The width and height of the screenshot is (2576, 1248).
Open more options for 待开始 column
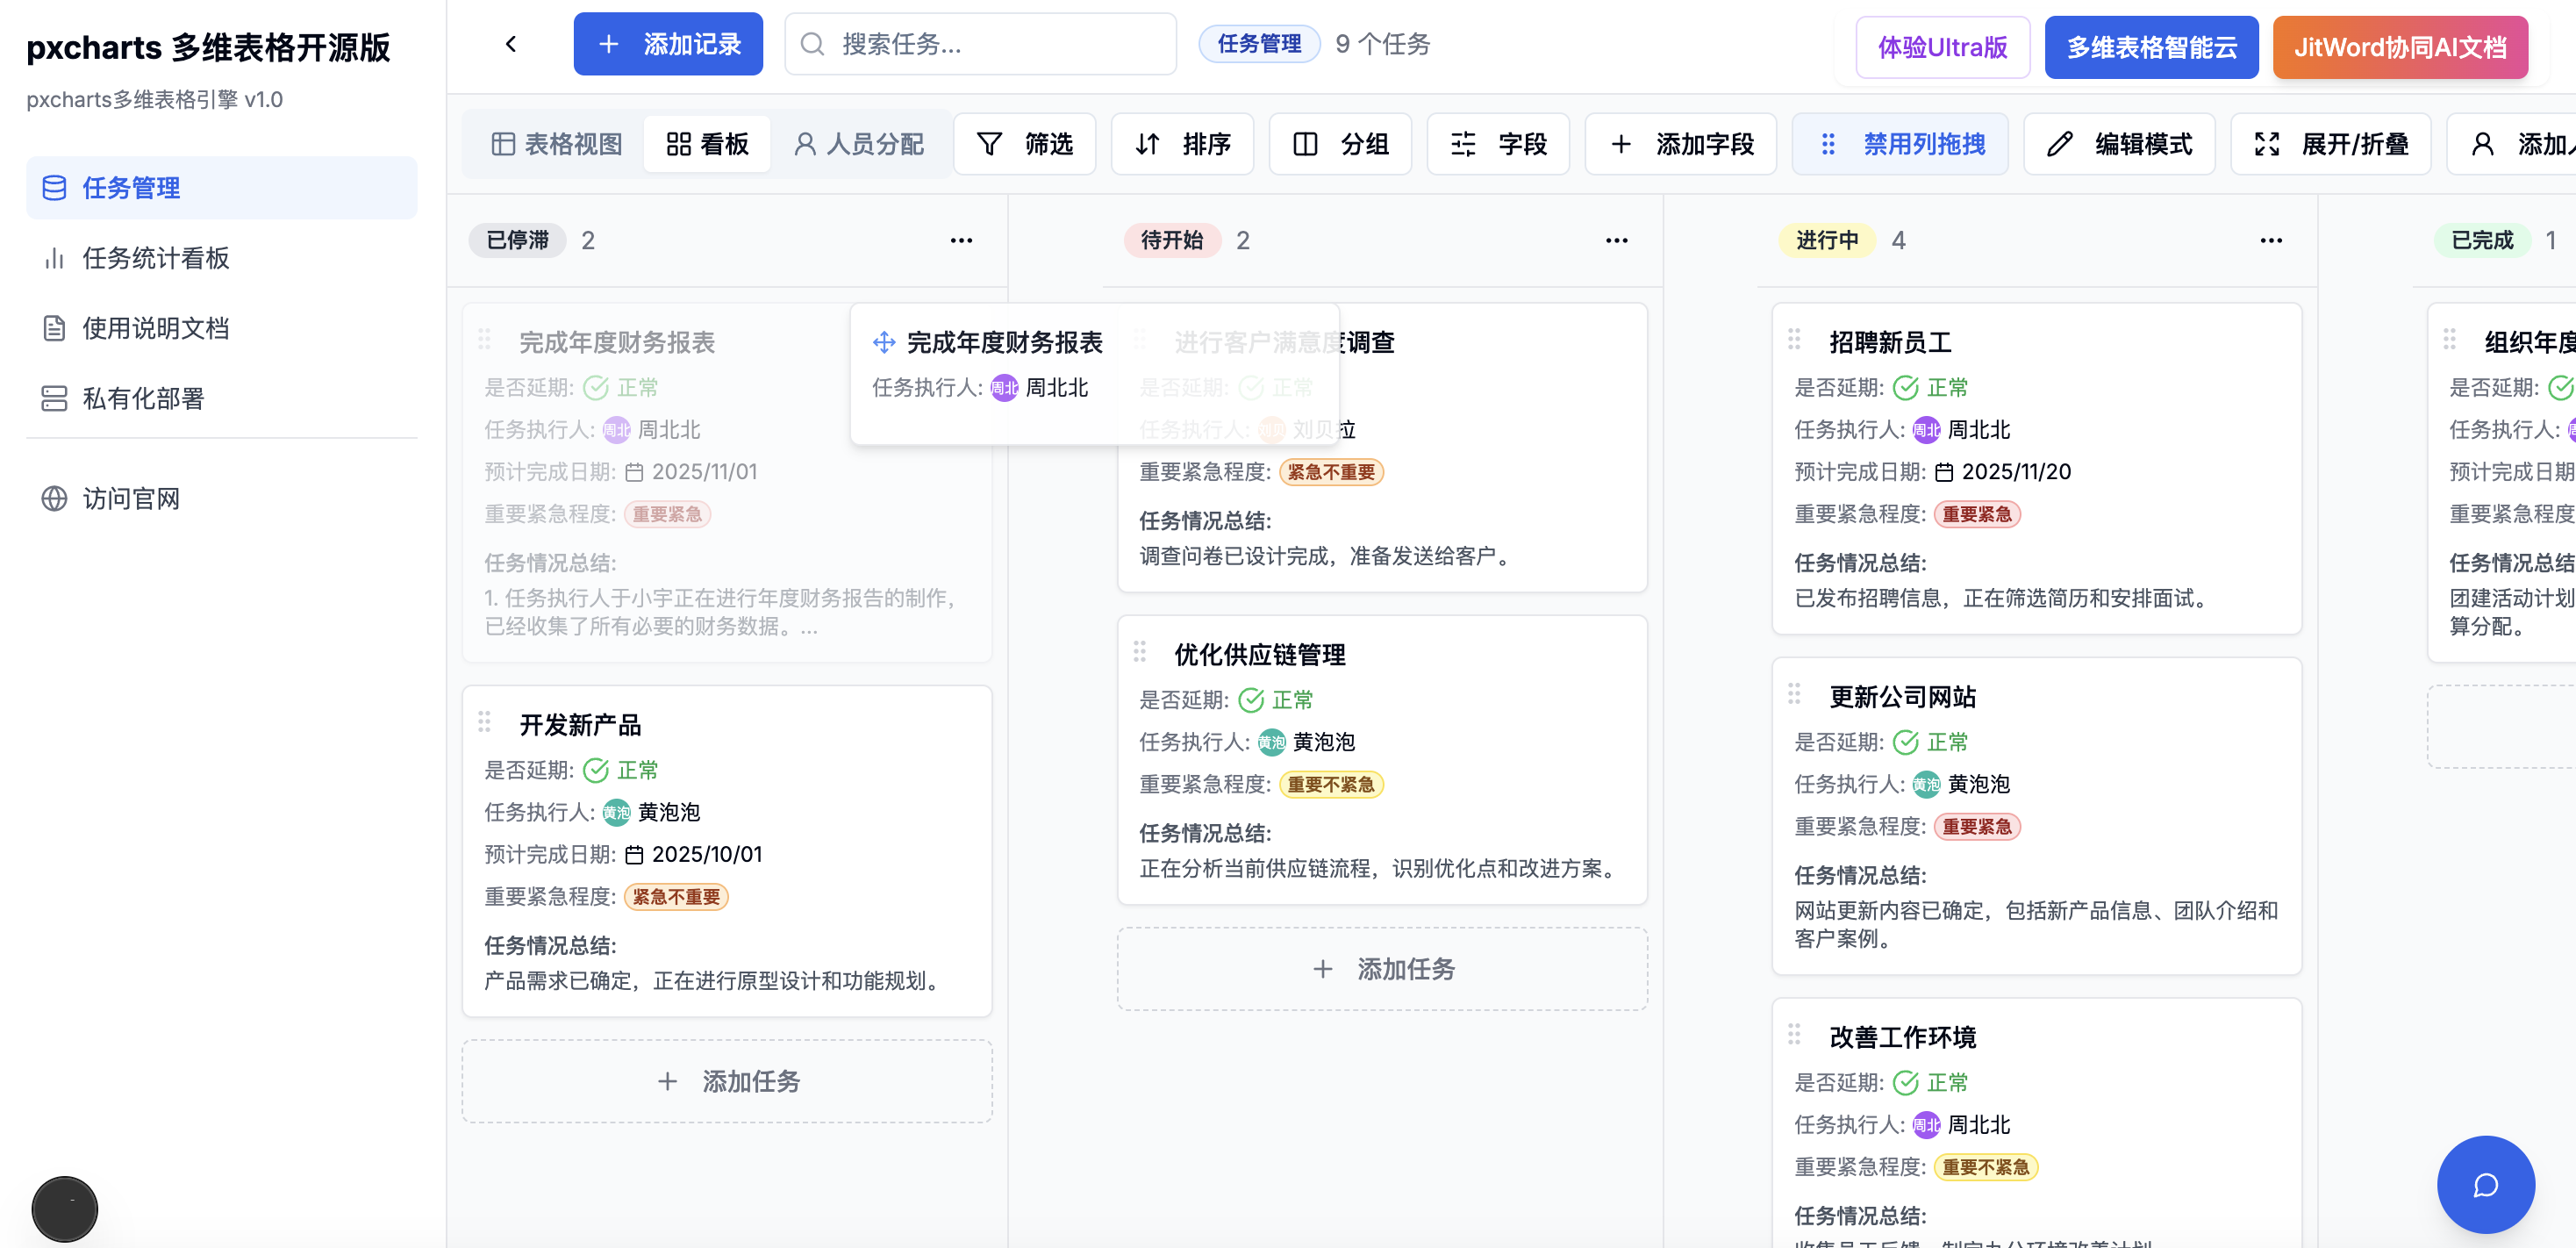pyautogui.click(x=1616, y=240)
